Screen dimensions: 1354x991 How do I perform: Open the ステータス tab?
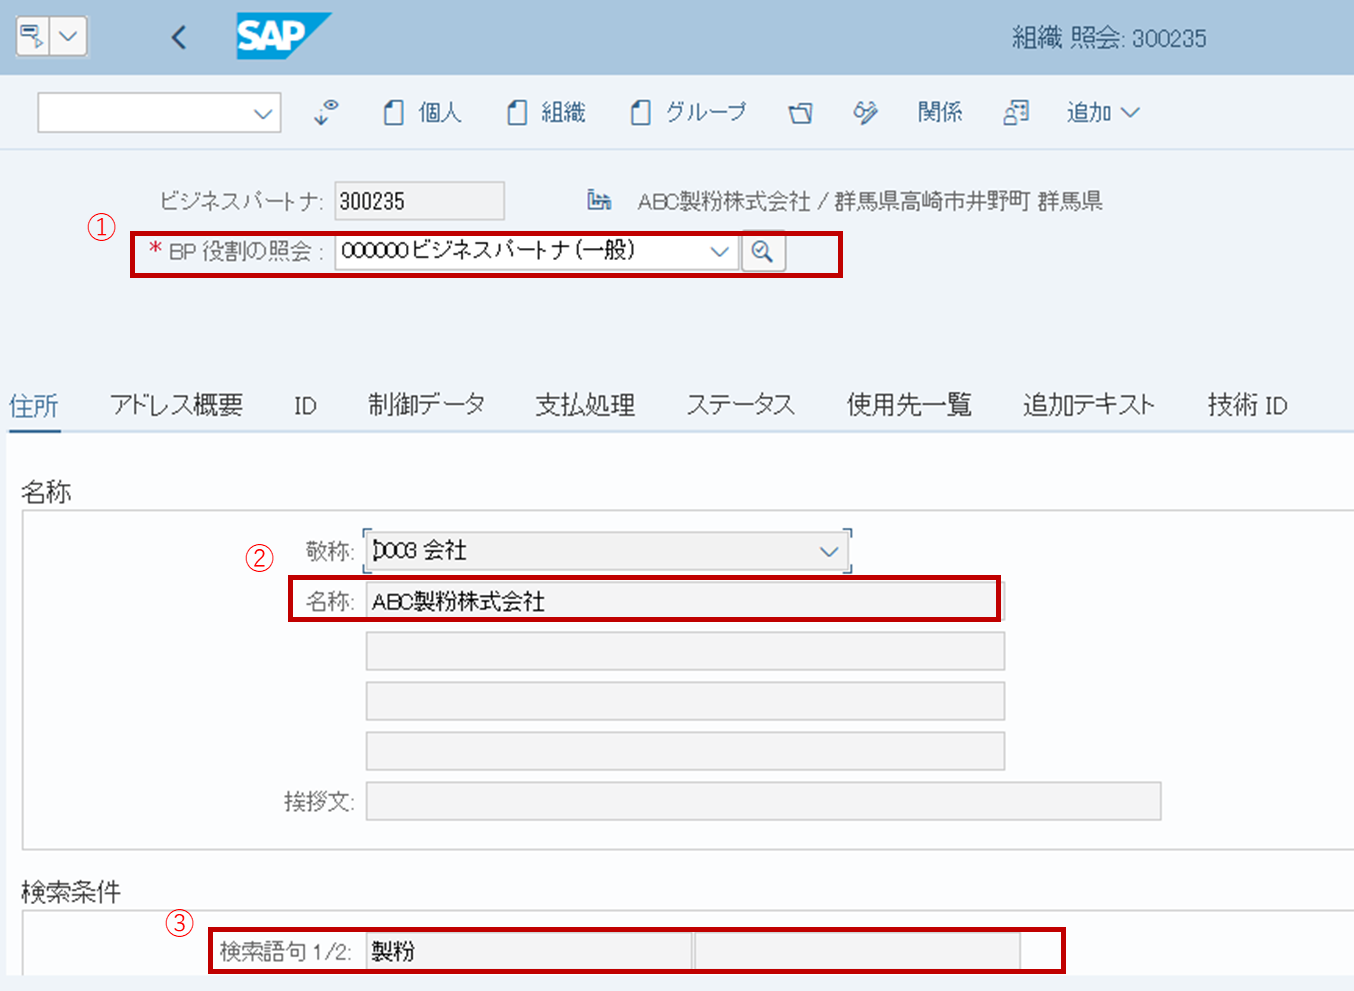pos(740,404)
